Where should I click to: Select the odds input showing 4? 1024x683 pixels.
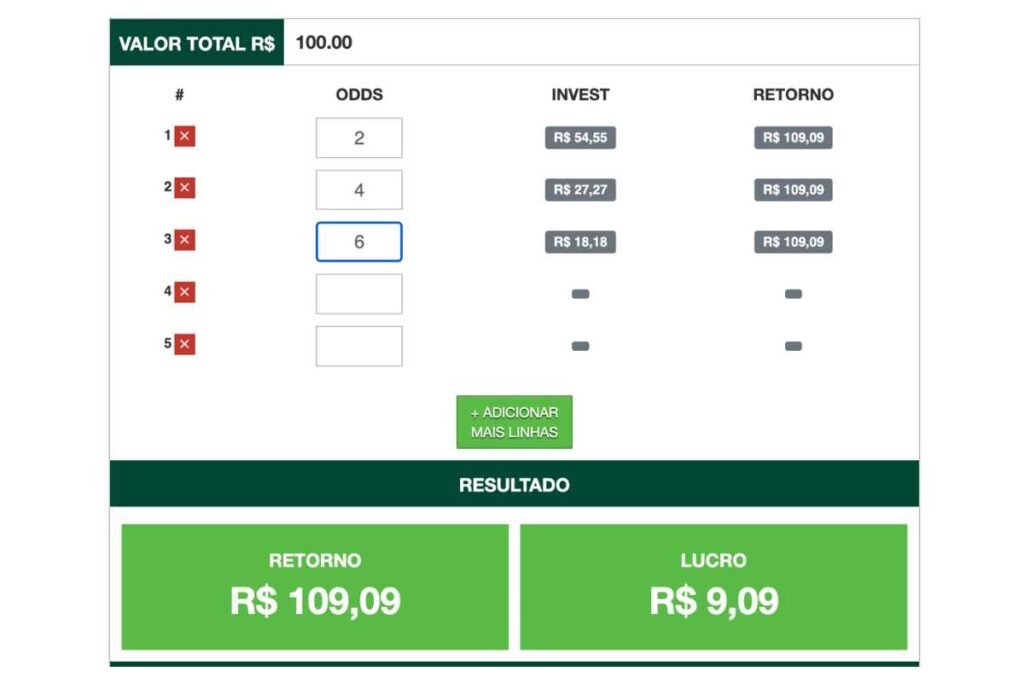pyautogui.click(x=359, y=190)
